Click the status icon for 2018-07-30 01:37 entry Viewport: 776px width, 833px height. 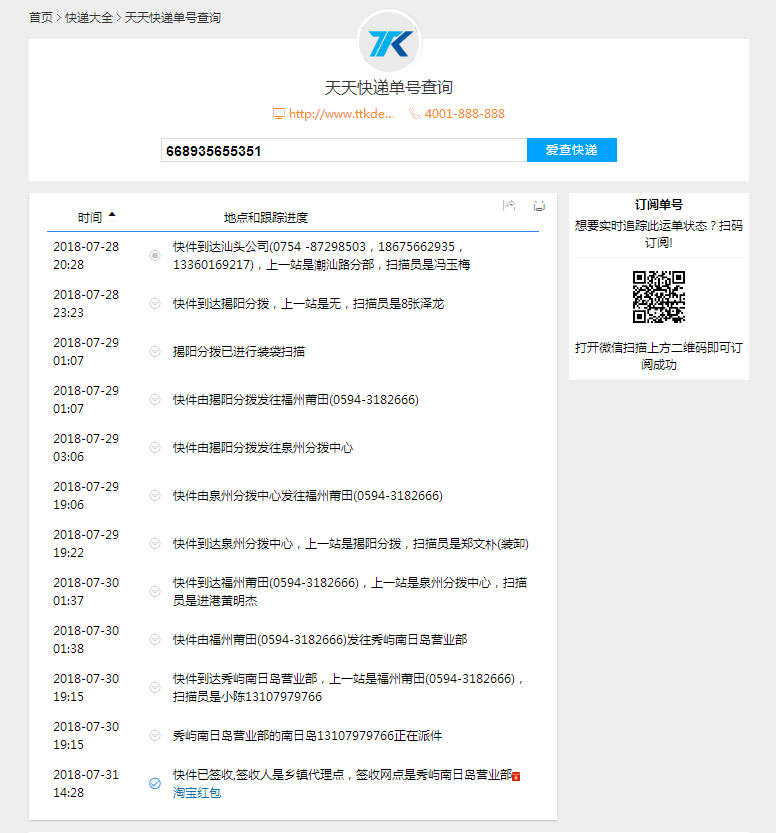click(155, 591)
